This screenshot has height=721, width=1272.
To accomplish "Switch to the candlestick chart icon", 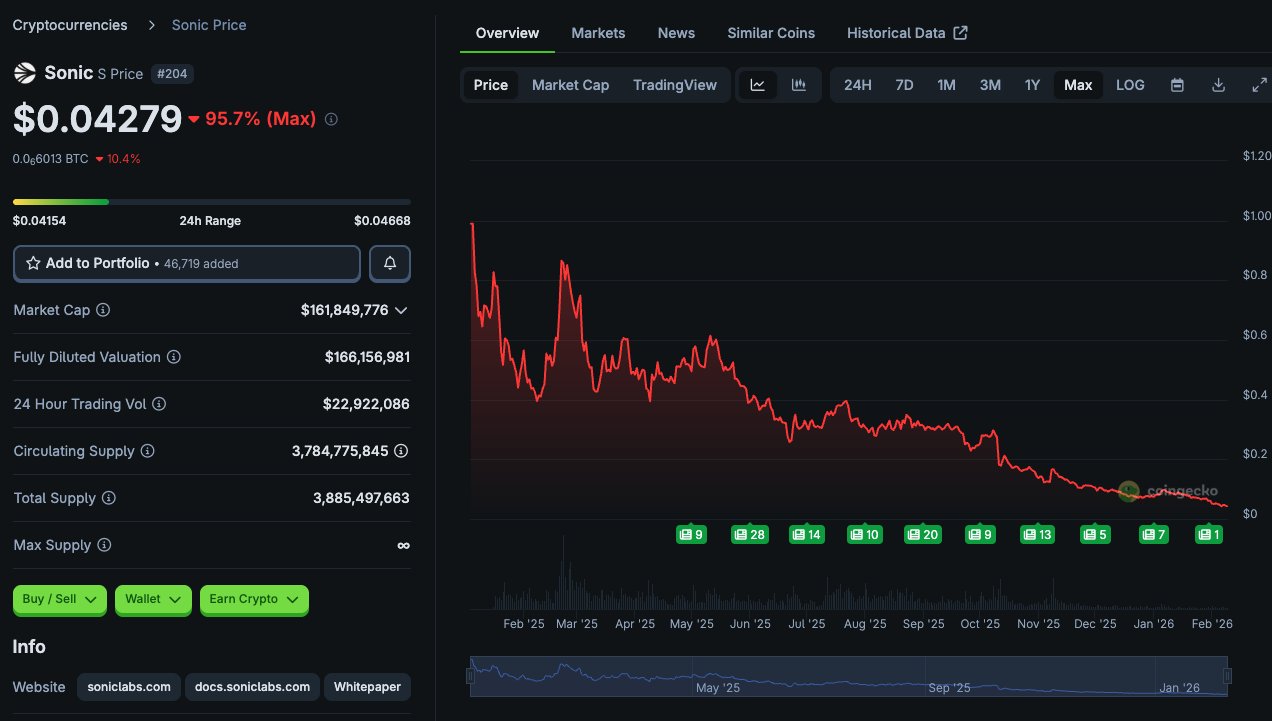I will click(798, 85).
